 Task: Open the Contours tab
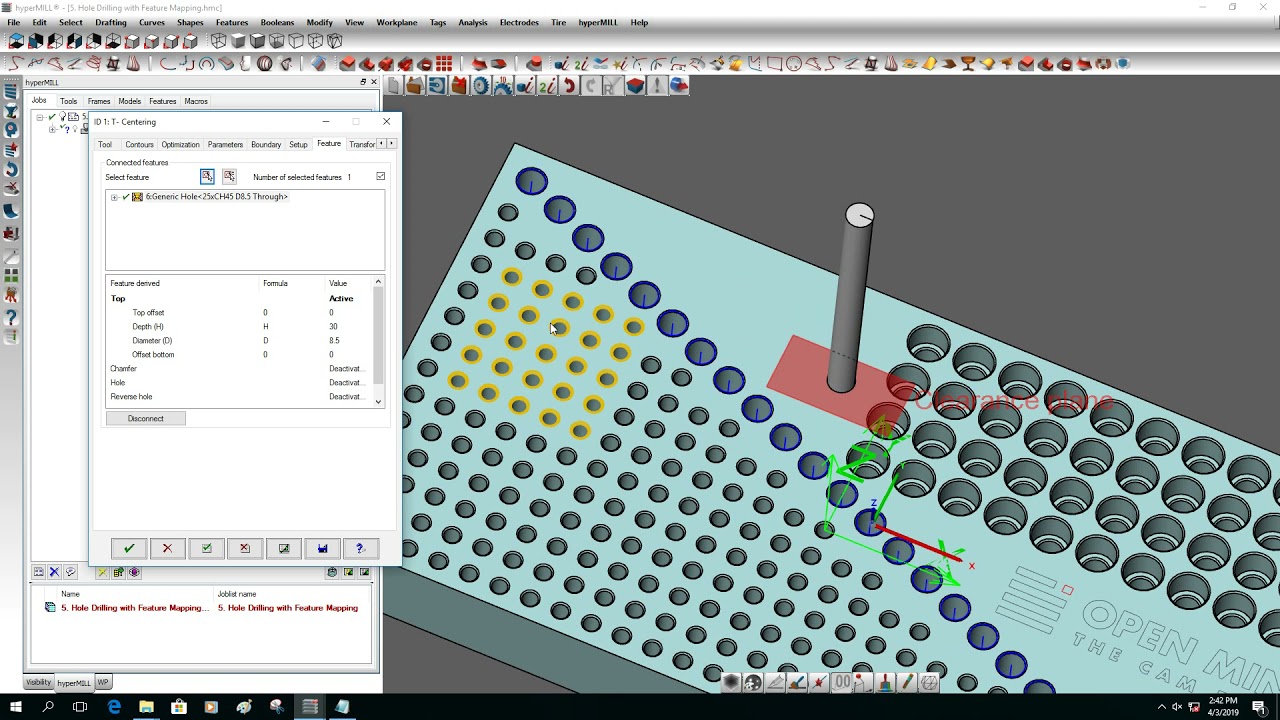[139, 144]
